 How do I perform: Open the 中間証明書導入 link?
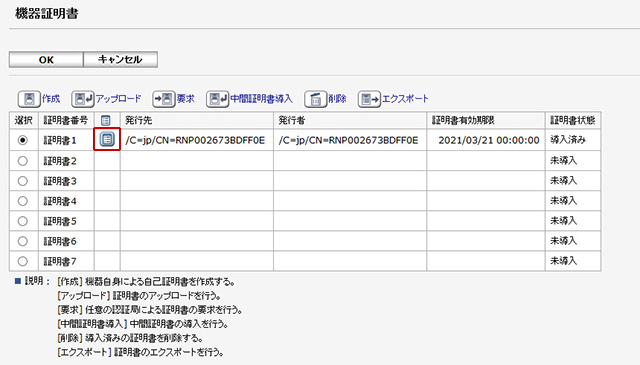click(262, 99)
